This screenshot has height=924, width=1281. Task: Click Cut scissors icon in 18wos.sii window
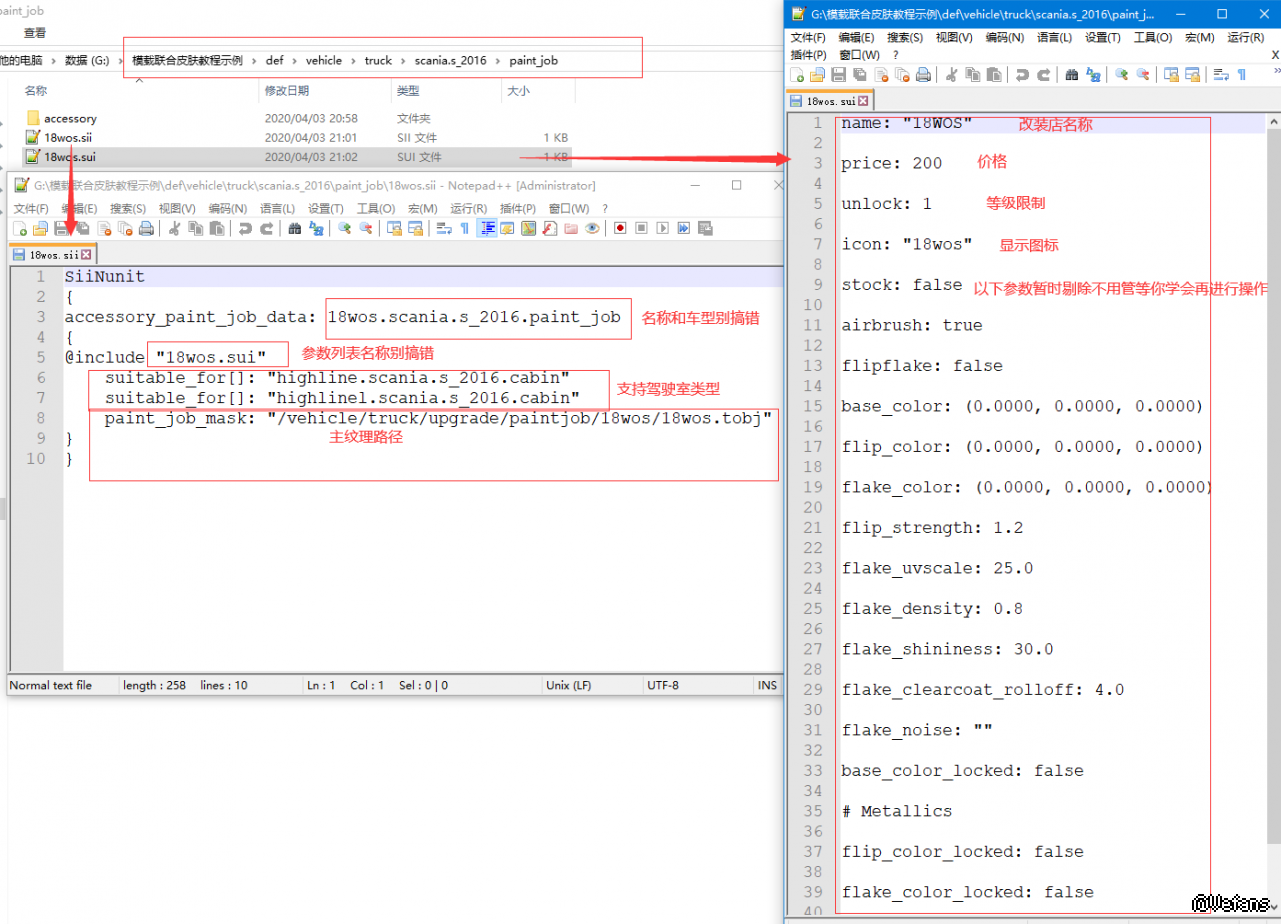174,229
